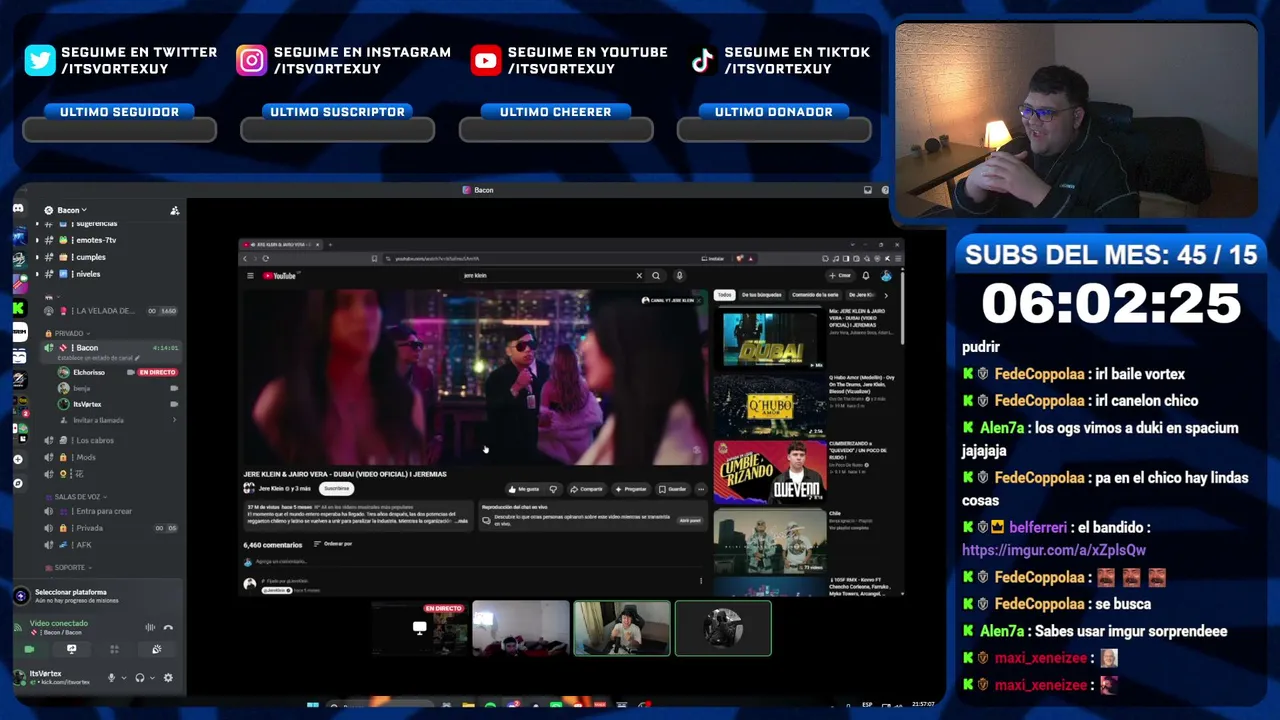Open the Kick server icon in Discord
This screenshot has height=720, width=1280.
point(18,308)
